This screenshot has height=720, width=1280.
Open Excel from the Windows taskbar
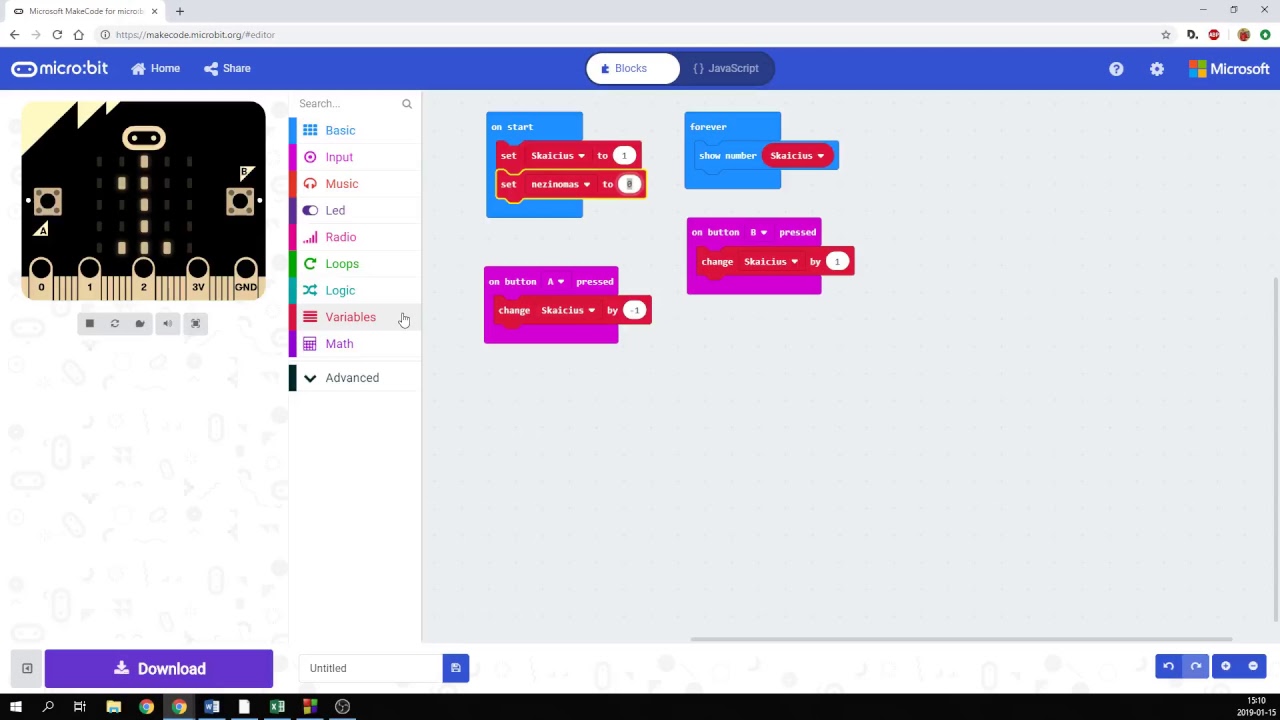coord(277,707)
